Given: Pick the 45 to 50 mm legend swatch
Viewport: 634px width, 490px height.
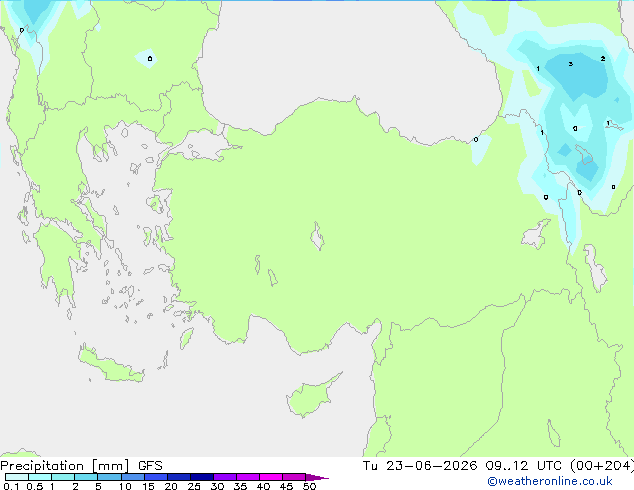Looking at the screenshot, I should point(294,477).
